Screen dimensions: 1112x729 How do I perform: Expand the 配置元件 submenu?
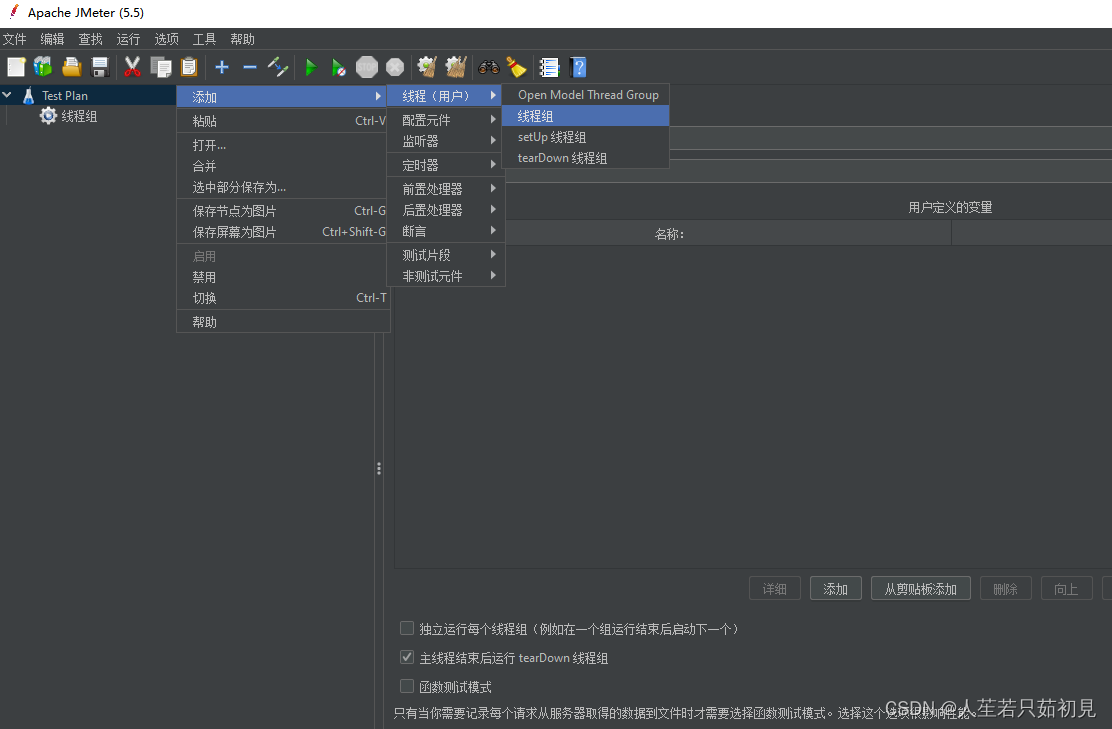445,120
